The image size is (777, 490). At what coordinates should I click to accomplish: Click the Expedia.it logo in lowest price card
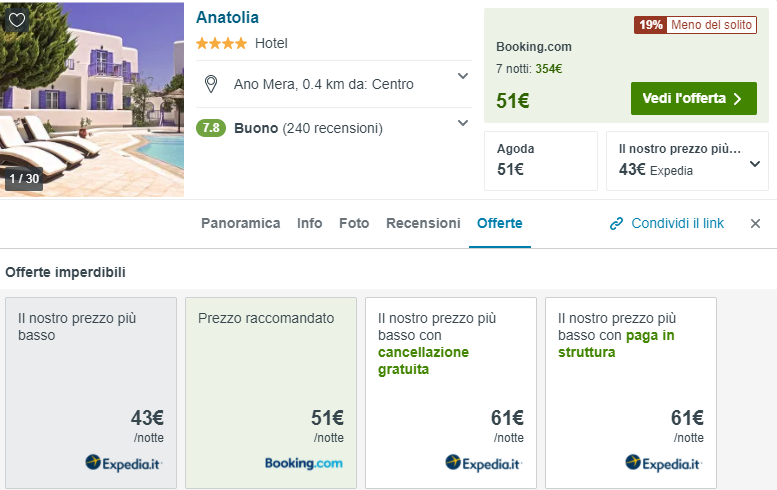coord(123,463)
